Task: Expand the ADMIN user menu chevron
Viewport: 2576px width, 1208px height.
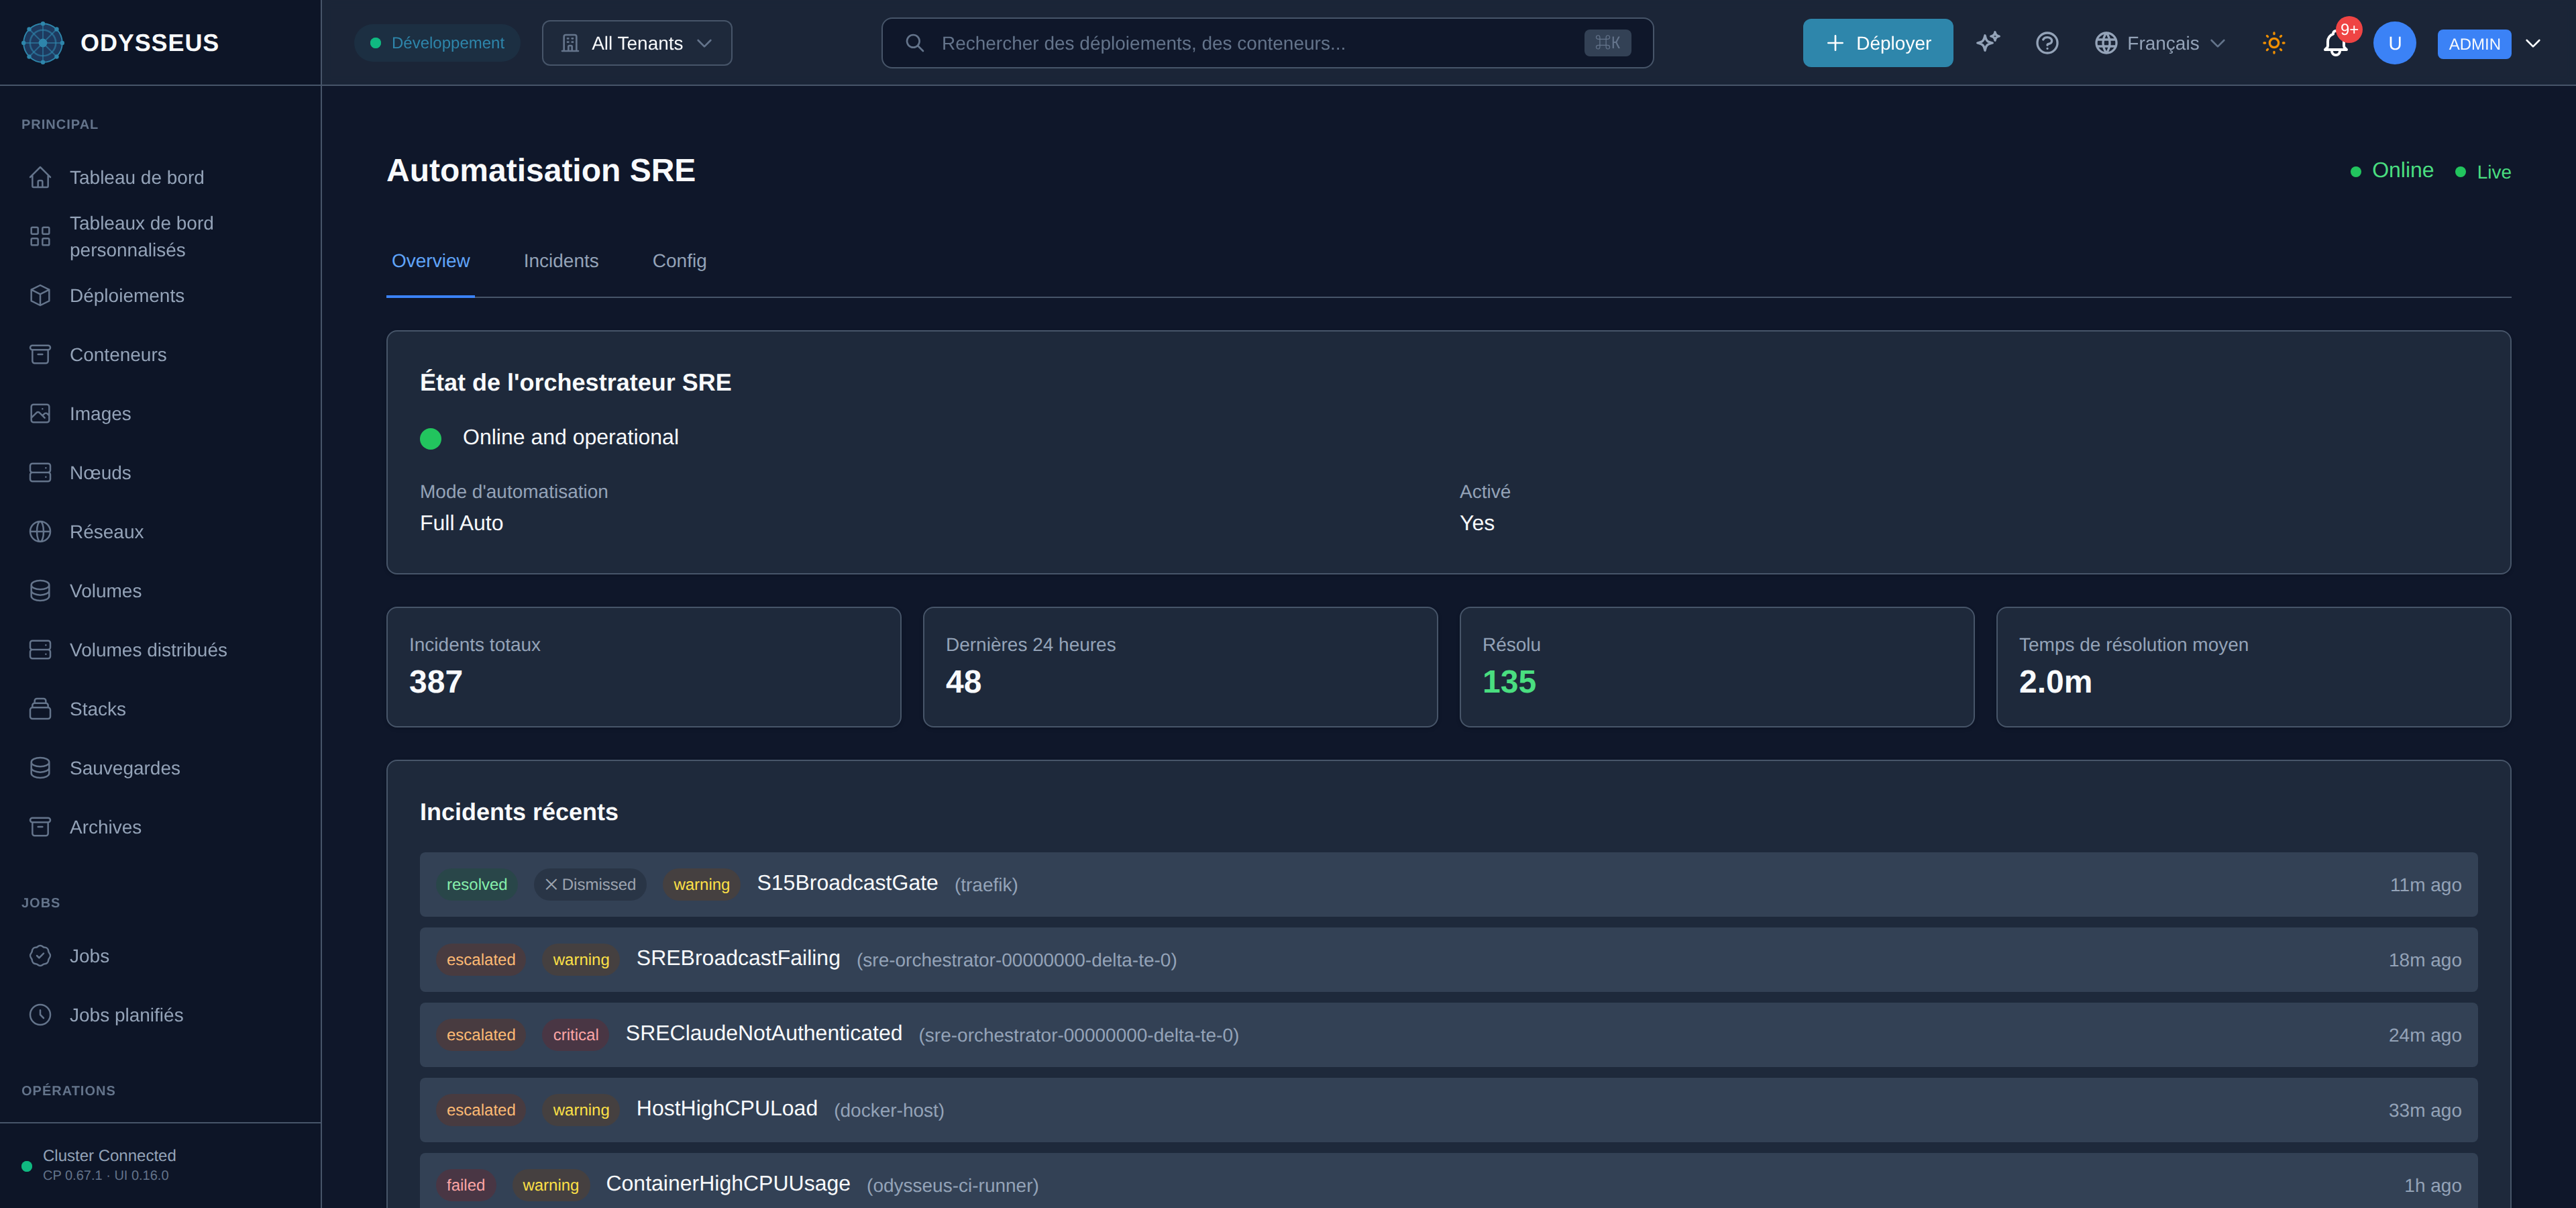Action: pos(2533,43)
